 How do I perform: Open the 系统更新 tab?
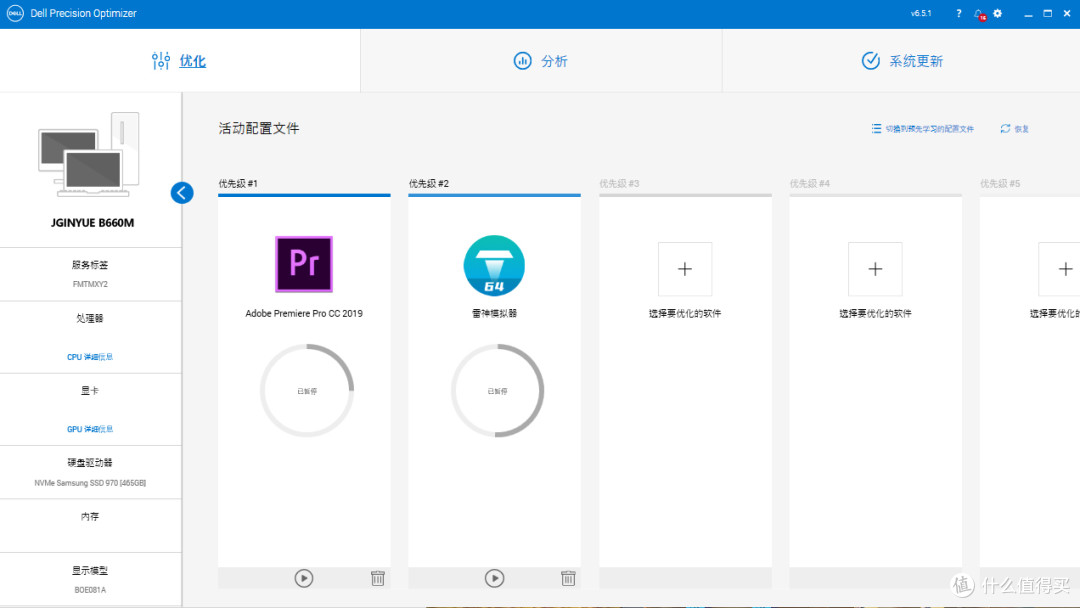(902, 61)
